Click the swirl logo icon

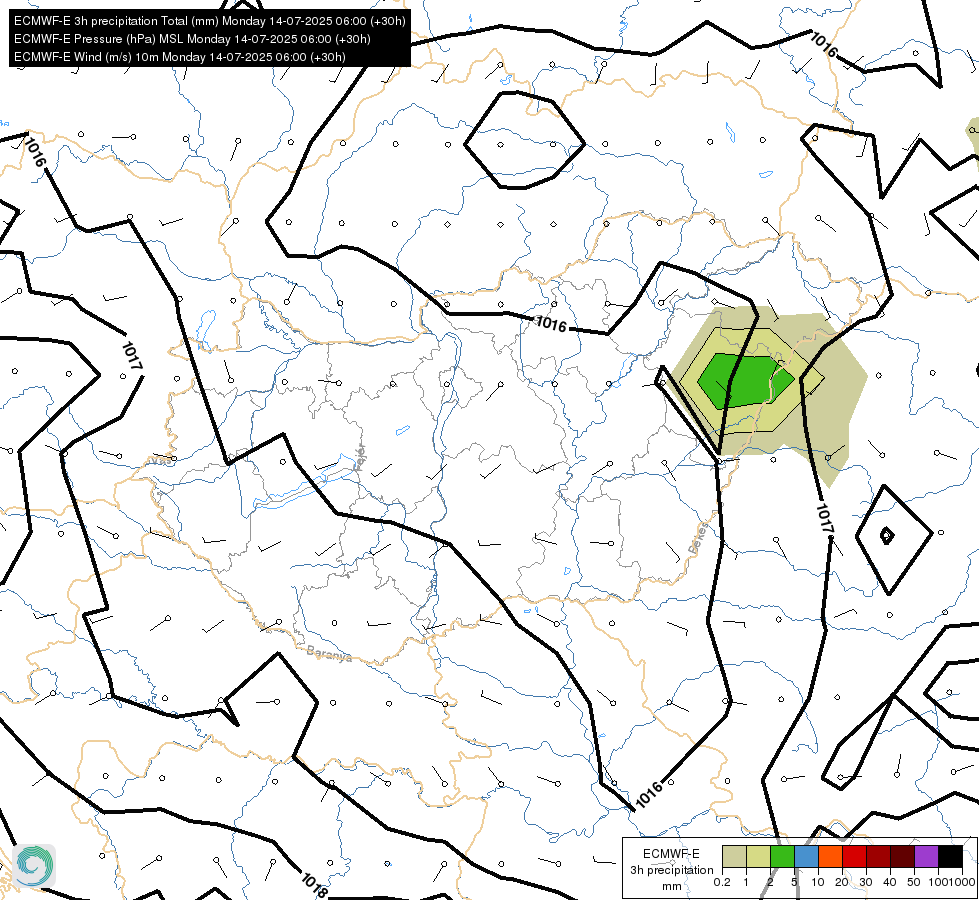point(34,865)
